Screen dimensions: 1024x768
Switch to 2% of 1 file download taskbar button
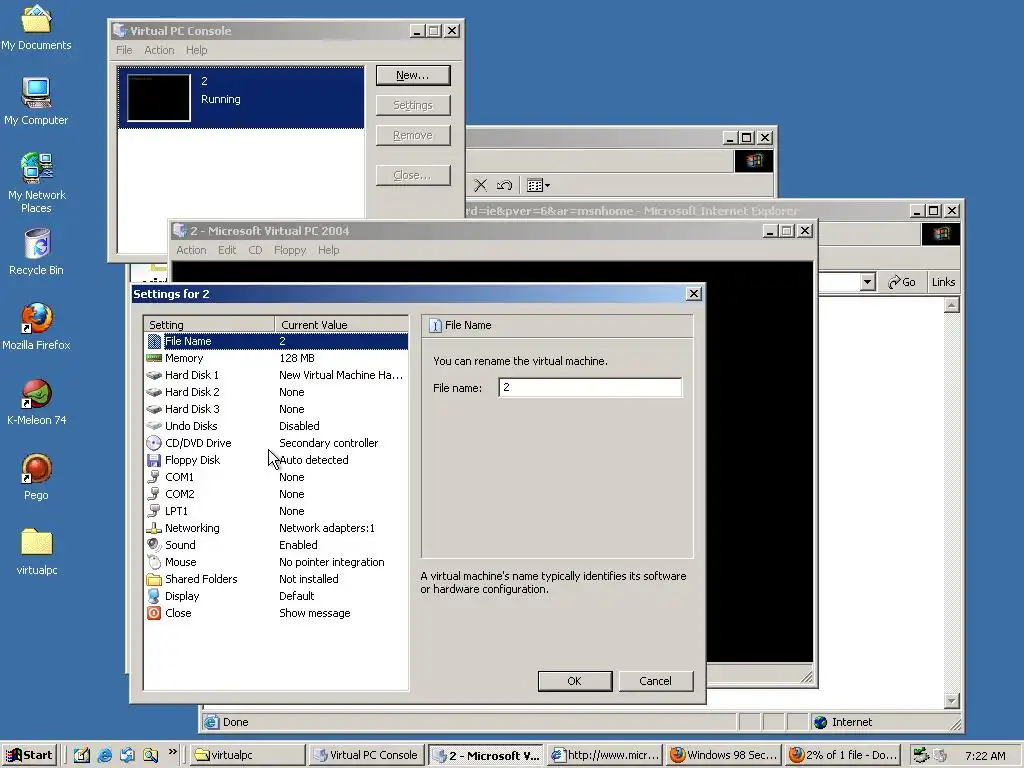[x=843, y=755]
